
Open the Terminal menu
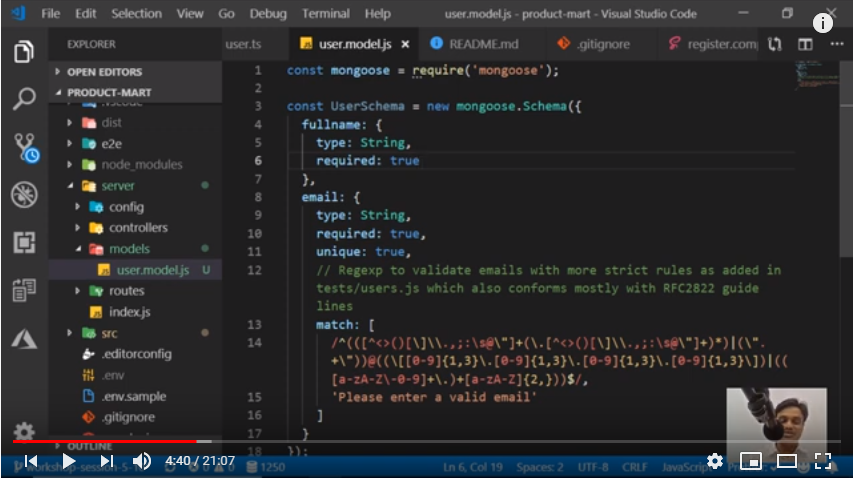(325, 14)
